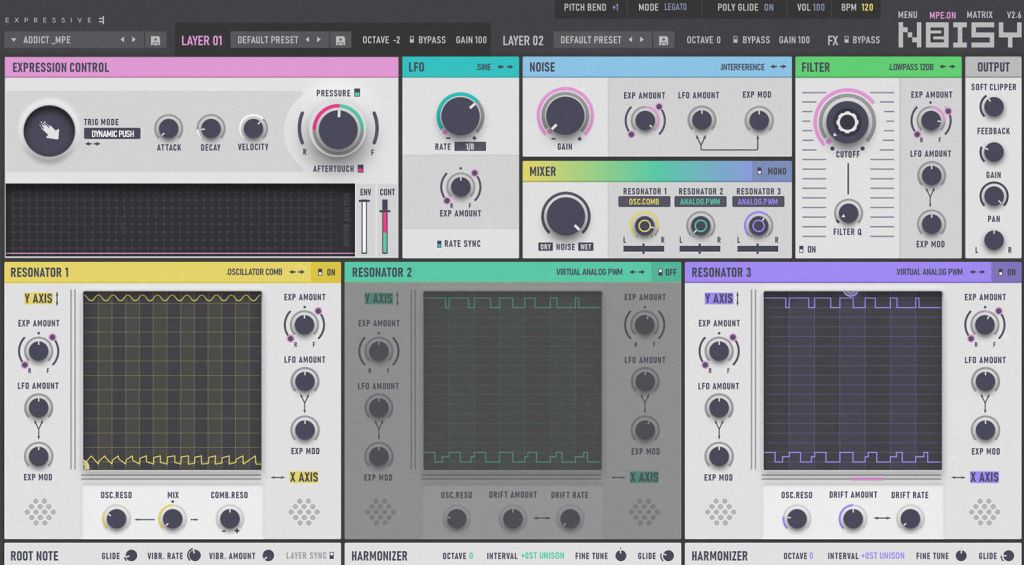Save Layer 02 preset with disk icon
Screen dimensions: 1024x565
664,40
